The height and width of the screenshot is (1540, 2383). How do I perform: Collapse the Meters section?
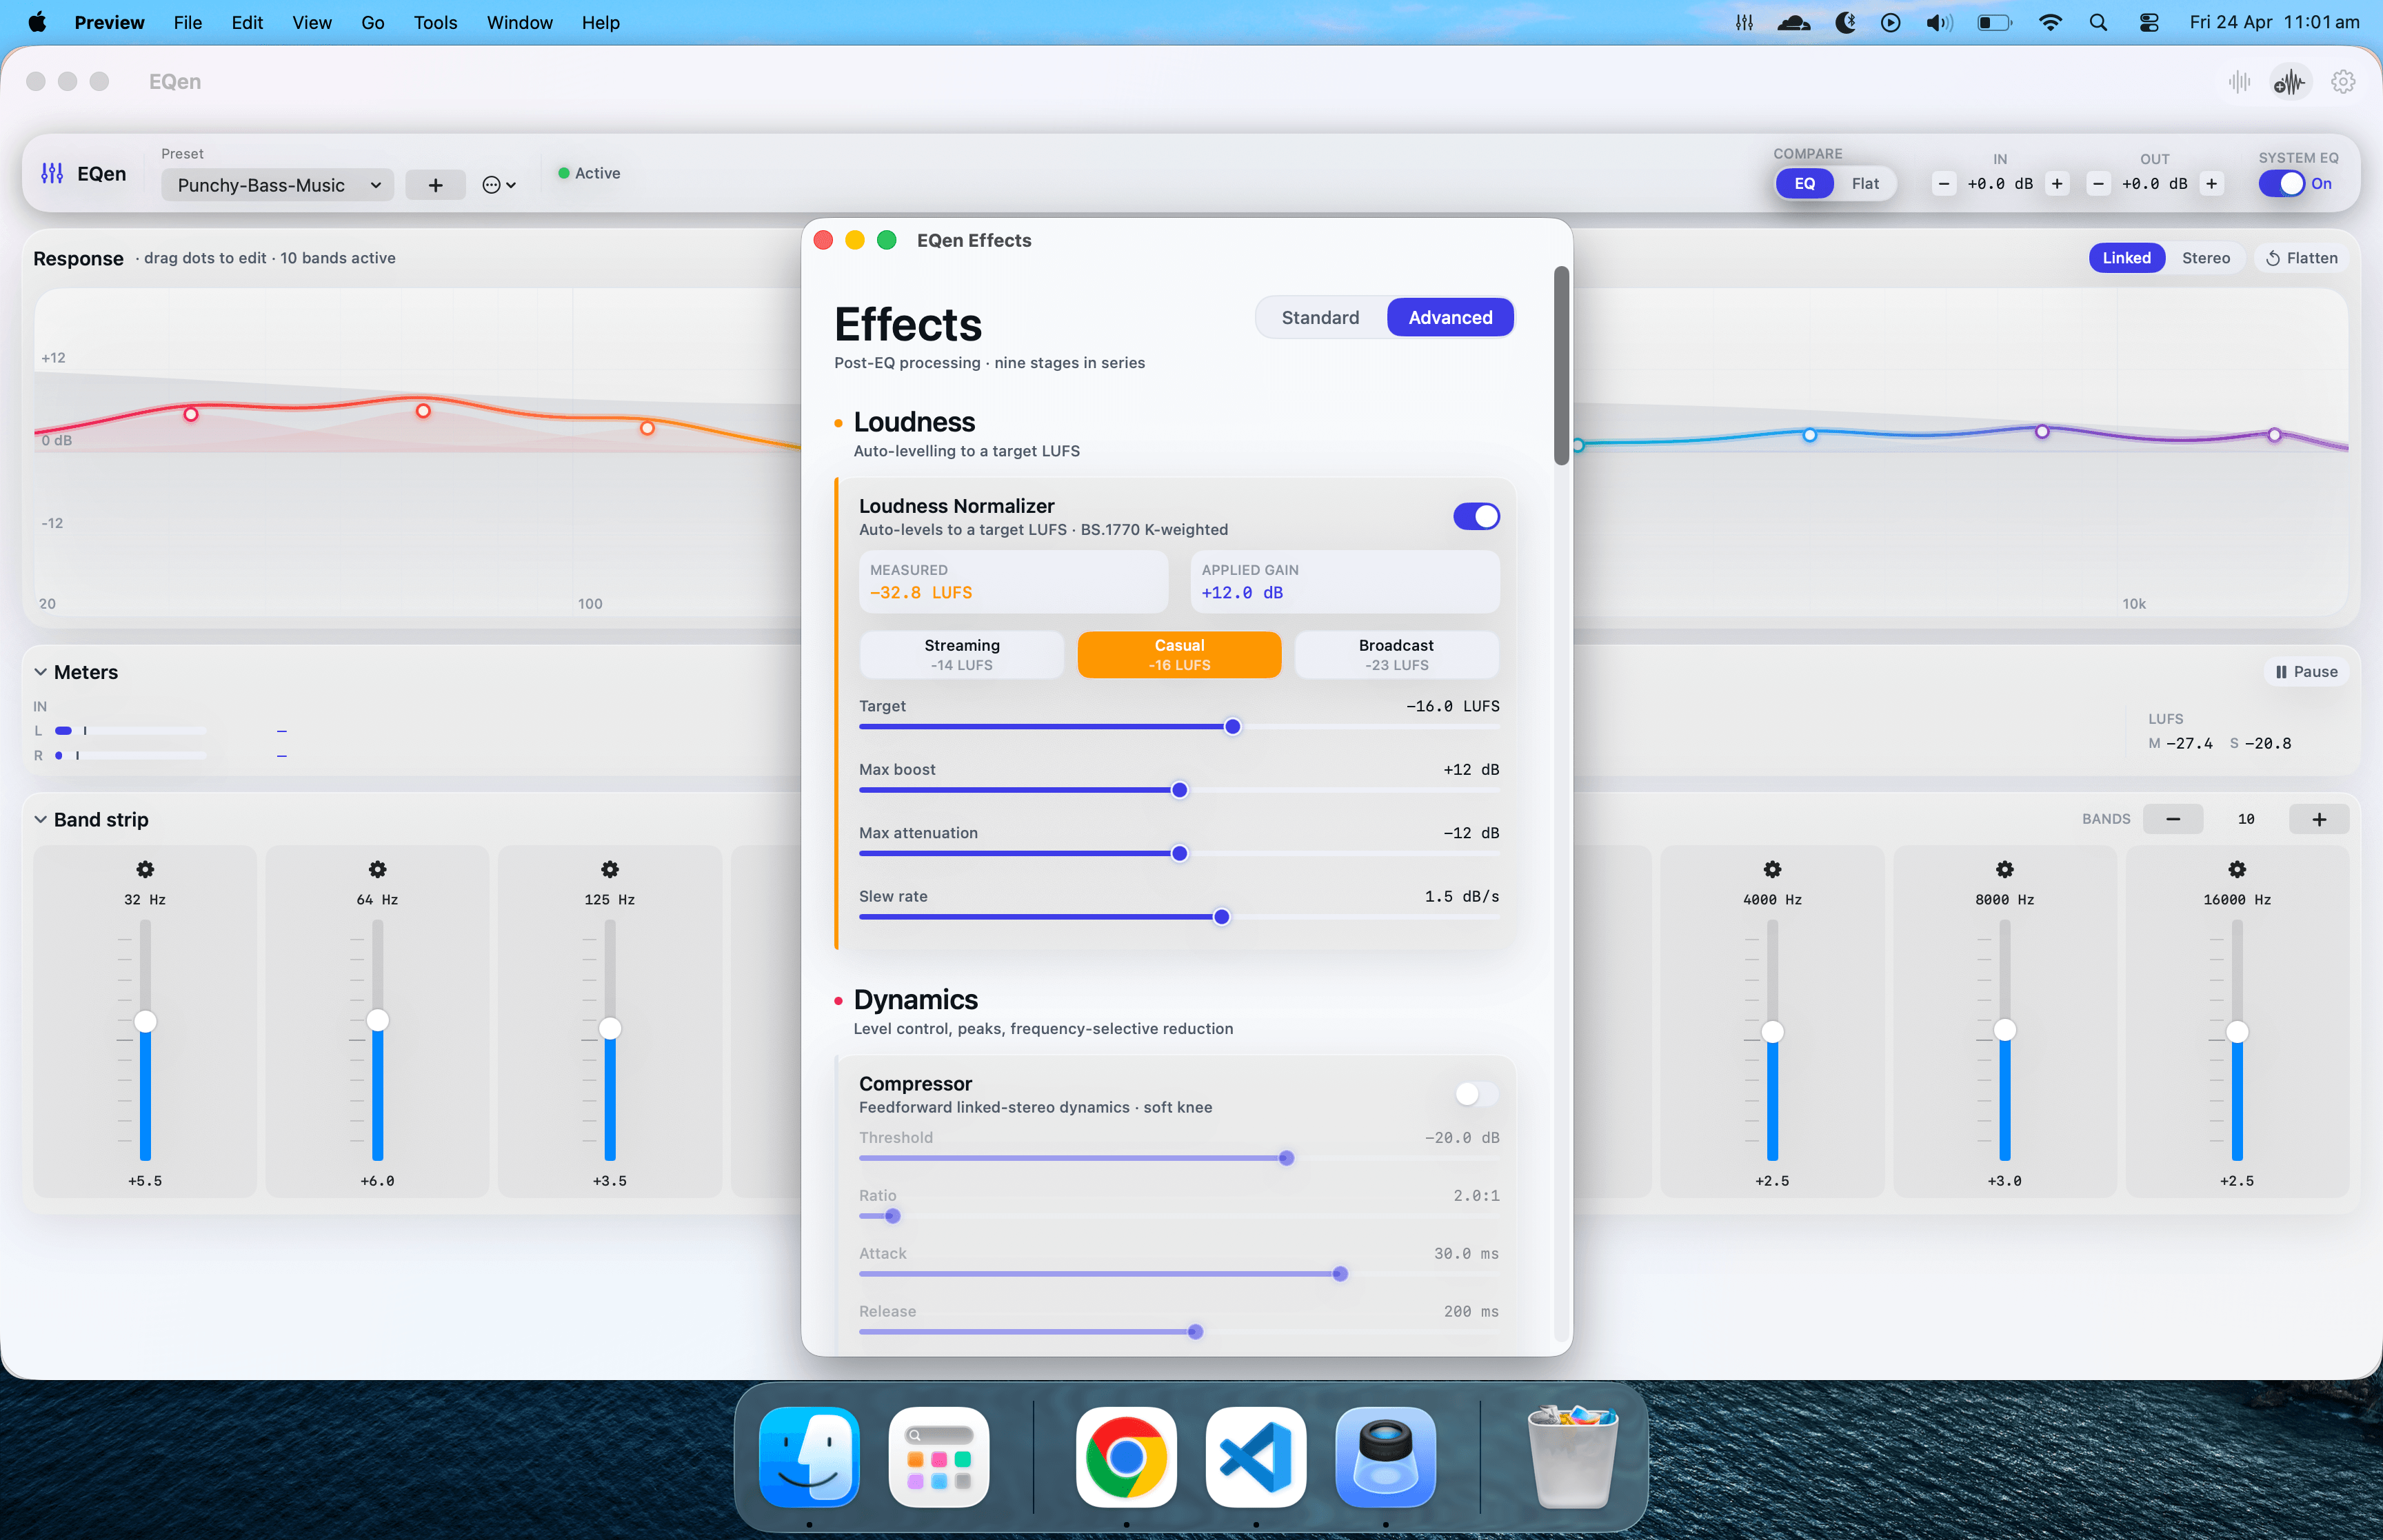click(41, 672)
